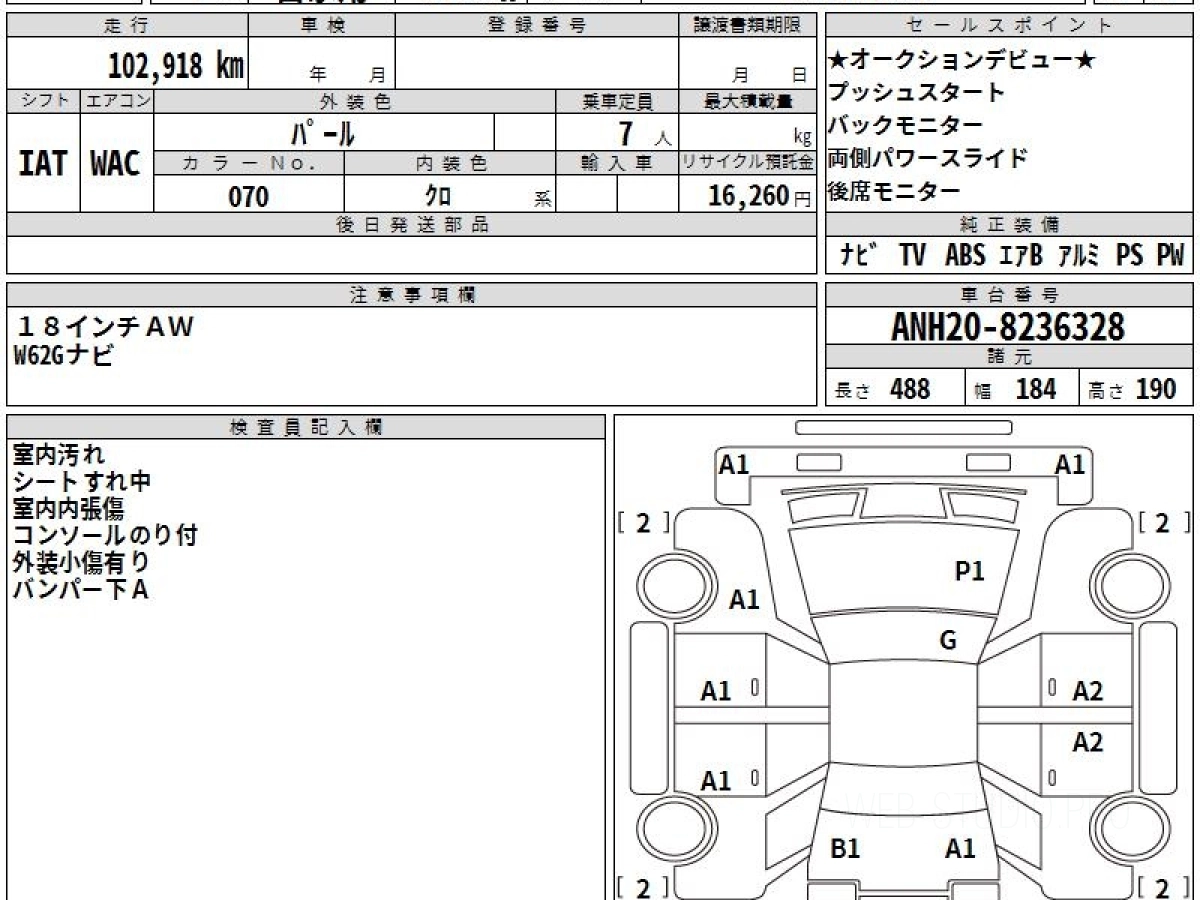1200x900 pixels.
Task: Click the 内装色 header
Action: pyautogui.click(x=450, y=163)
